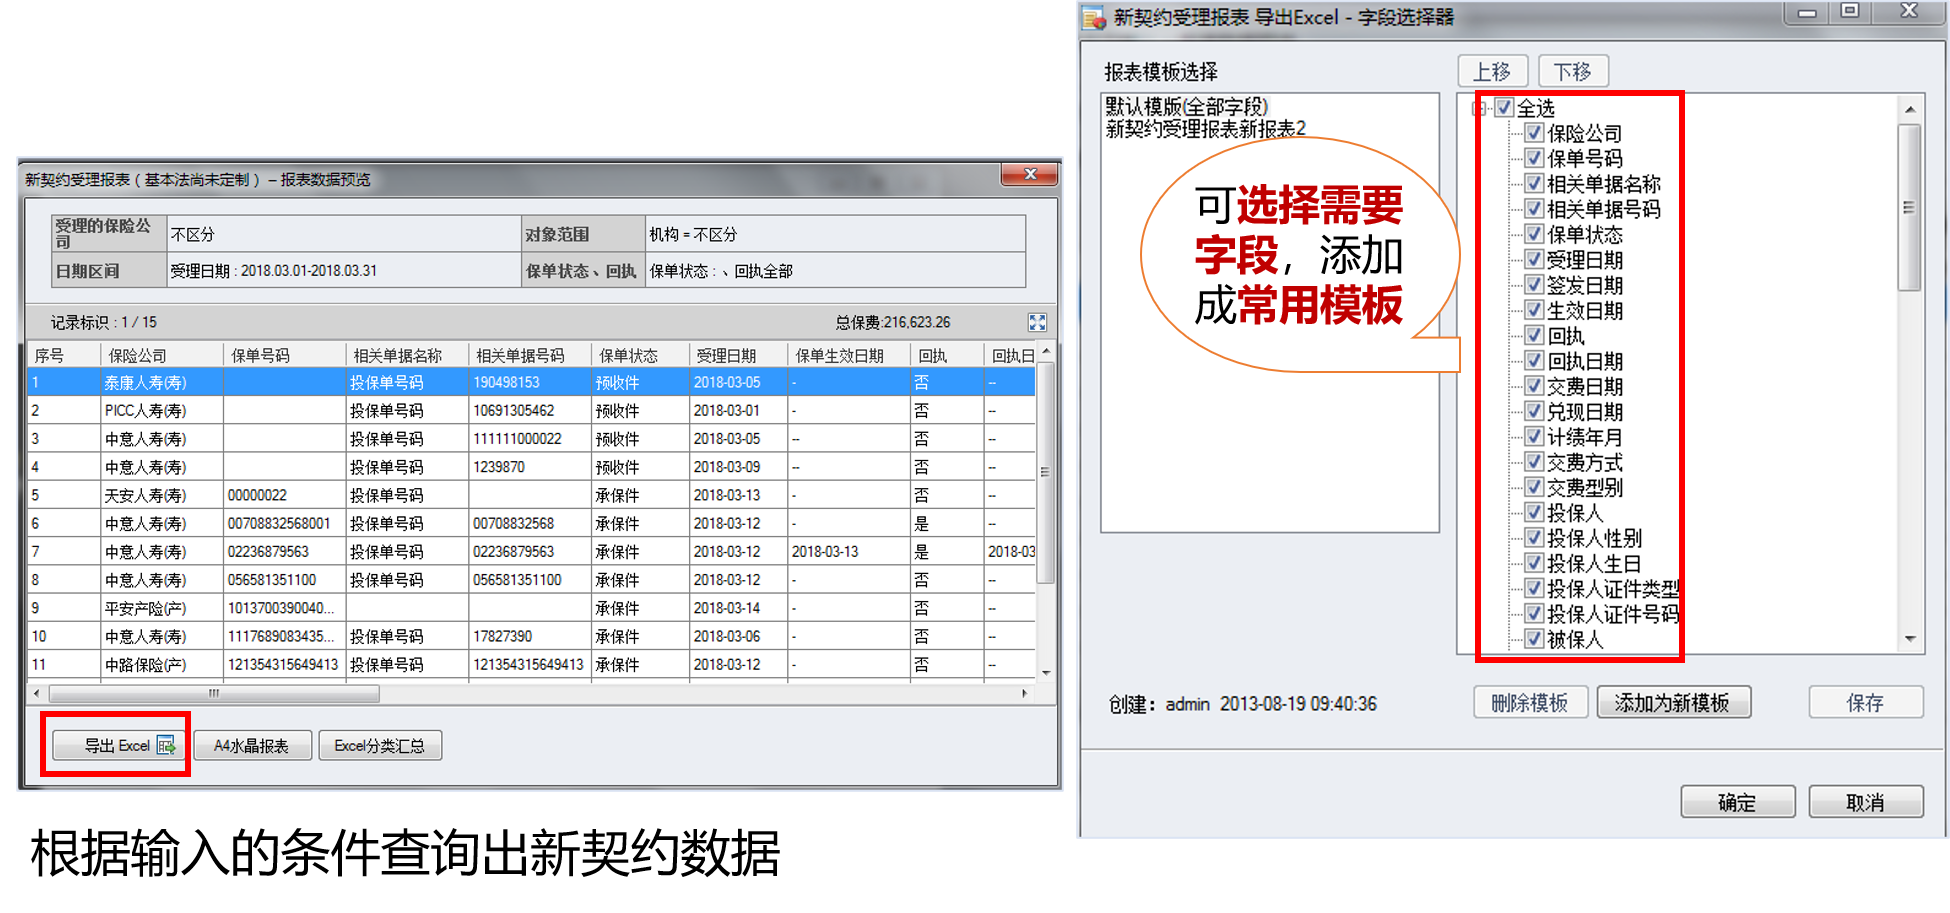This screenshot has width=1950, height=913.
Task: Toggle the 全选 select-all checkbox
Action: point(1504,107)
